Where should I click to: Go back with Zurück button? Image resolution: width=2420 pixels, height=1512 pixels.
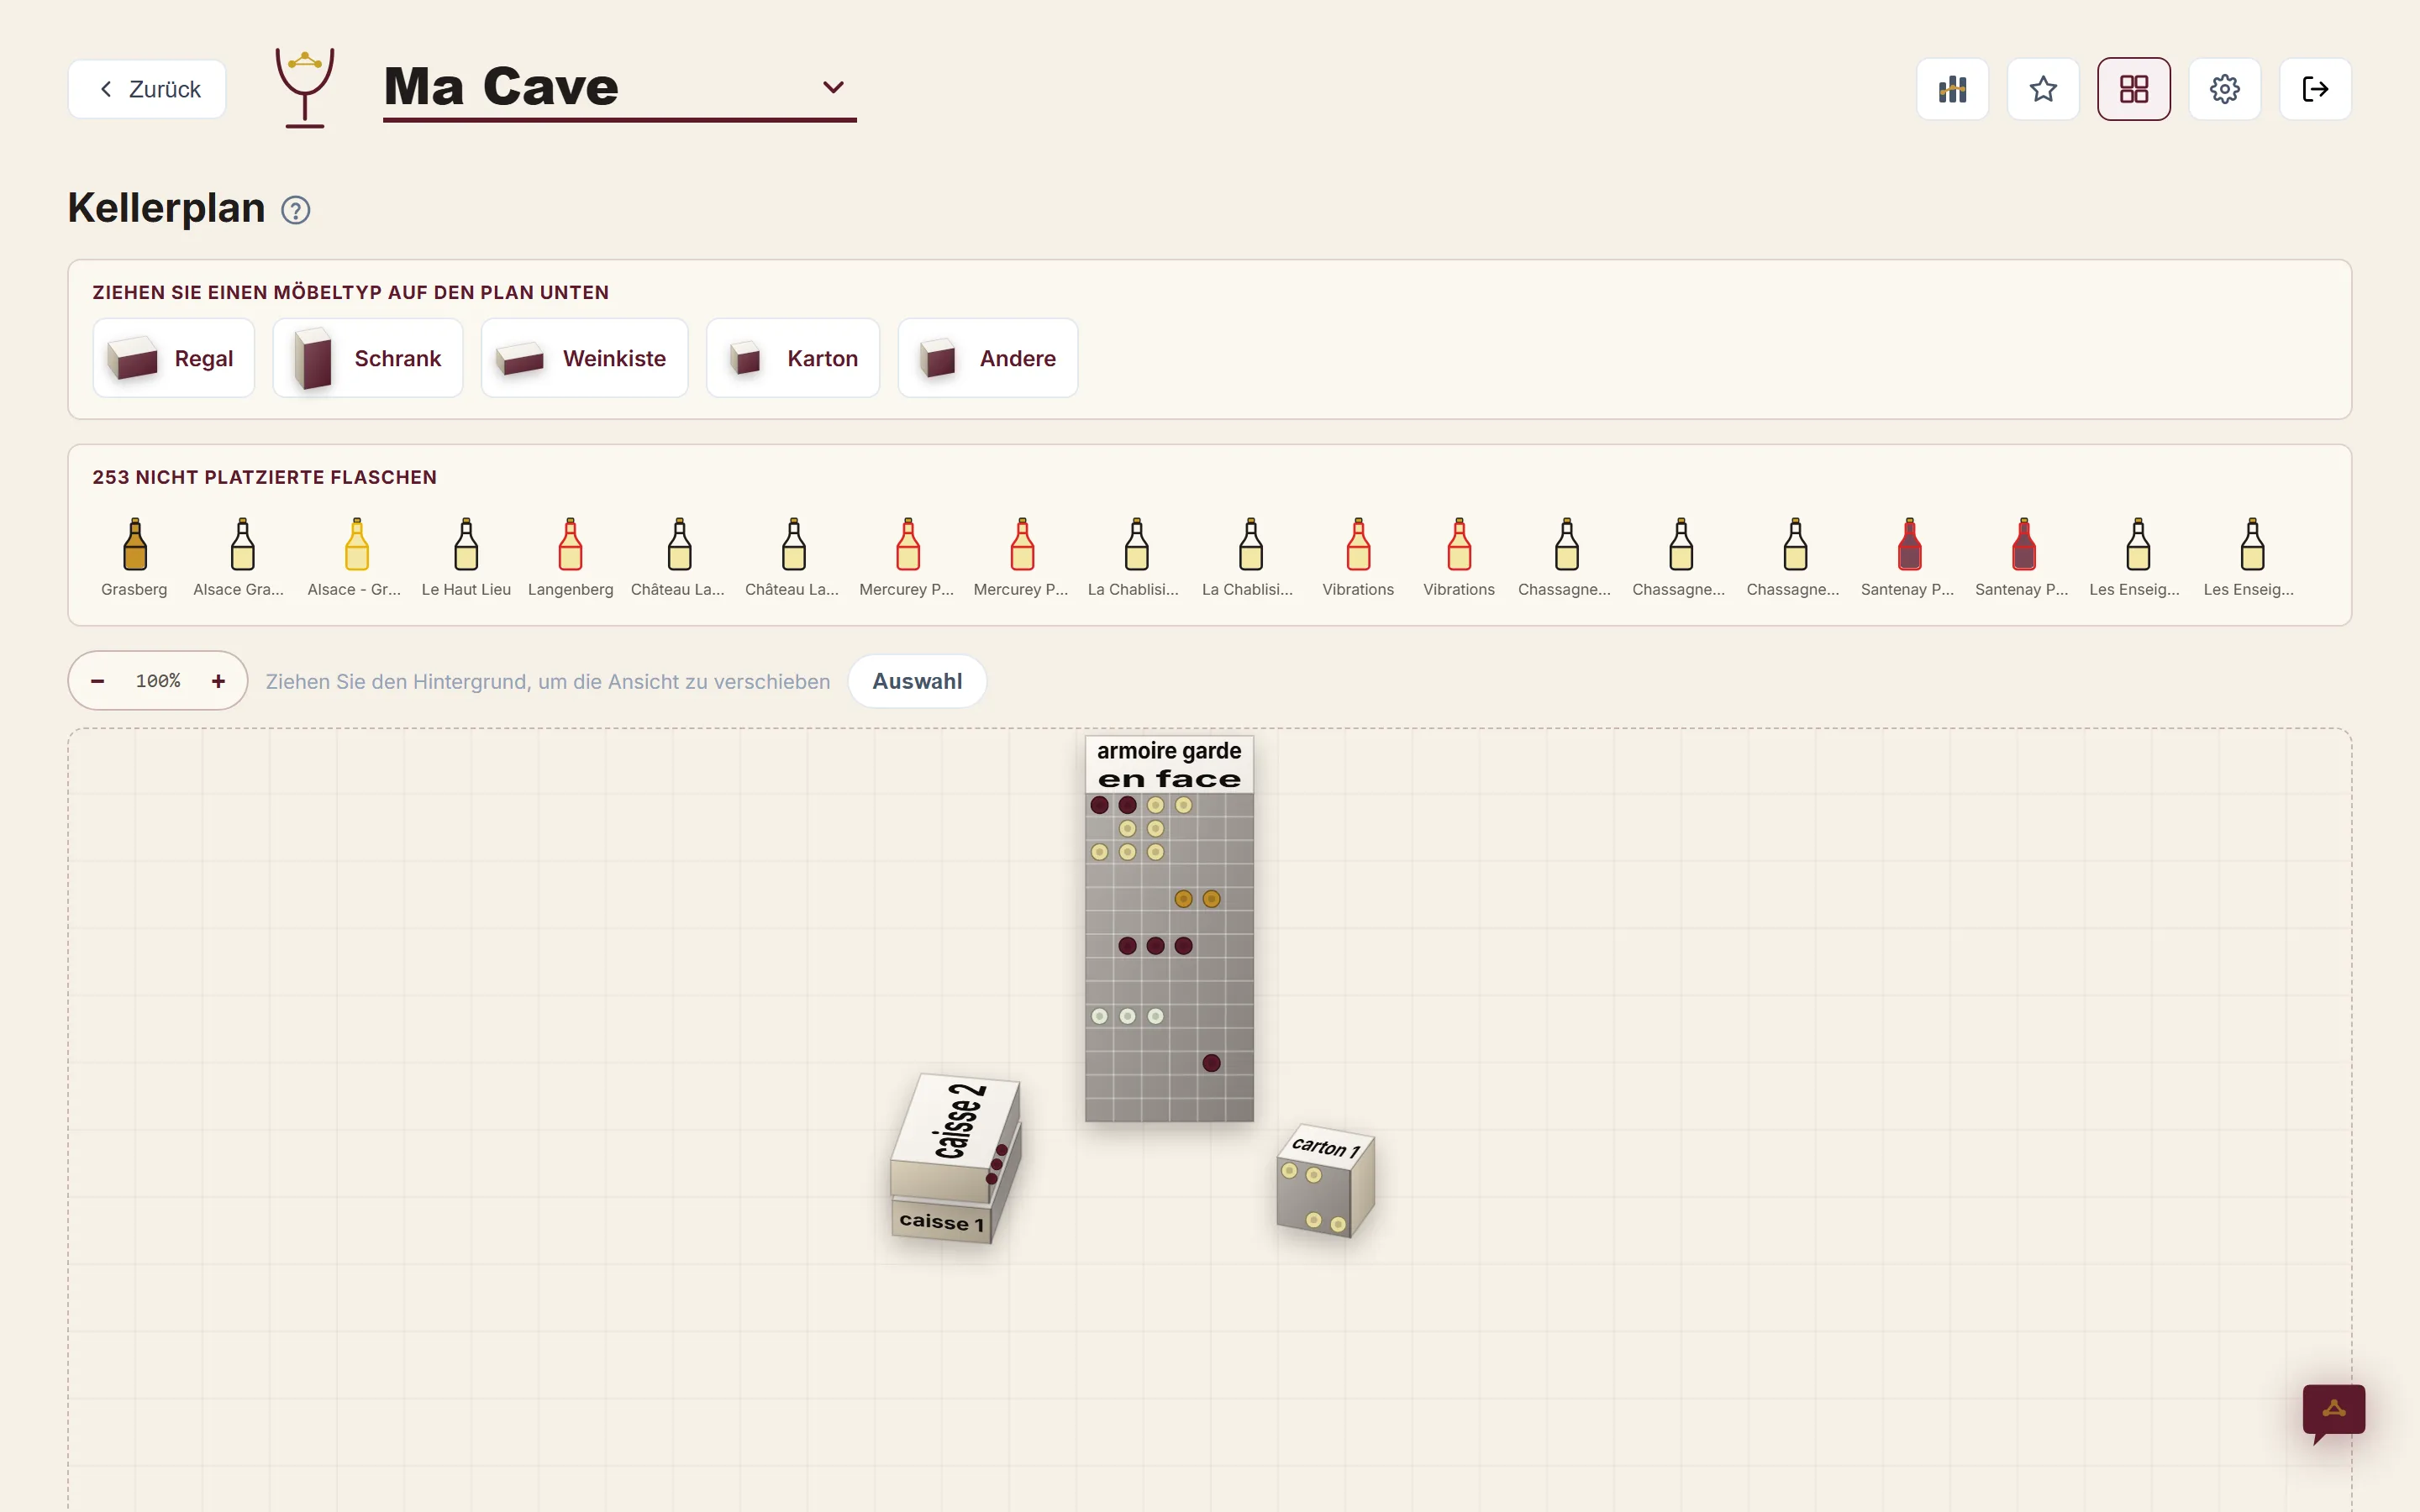(x=147, y=89)
